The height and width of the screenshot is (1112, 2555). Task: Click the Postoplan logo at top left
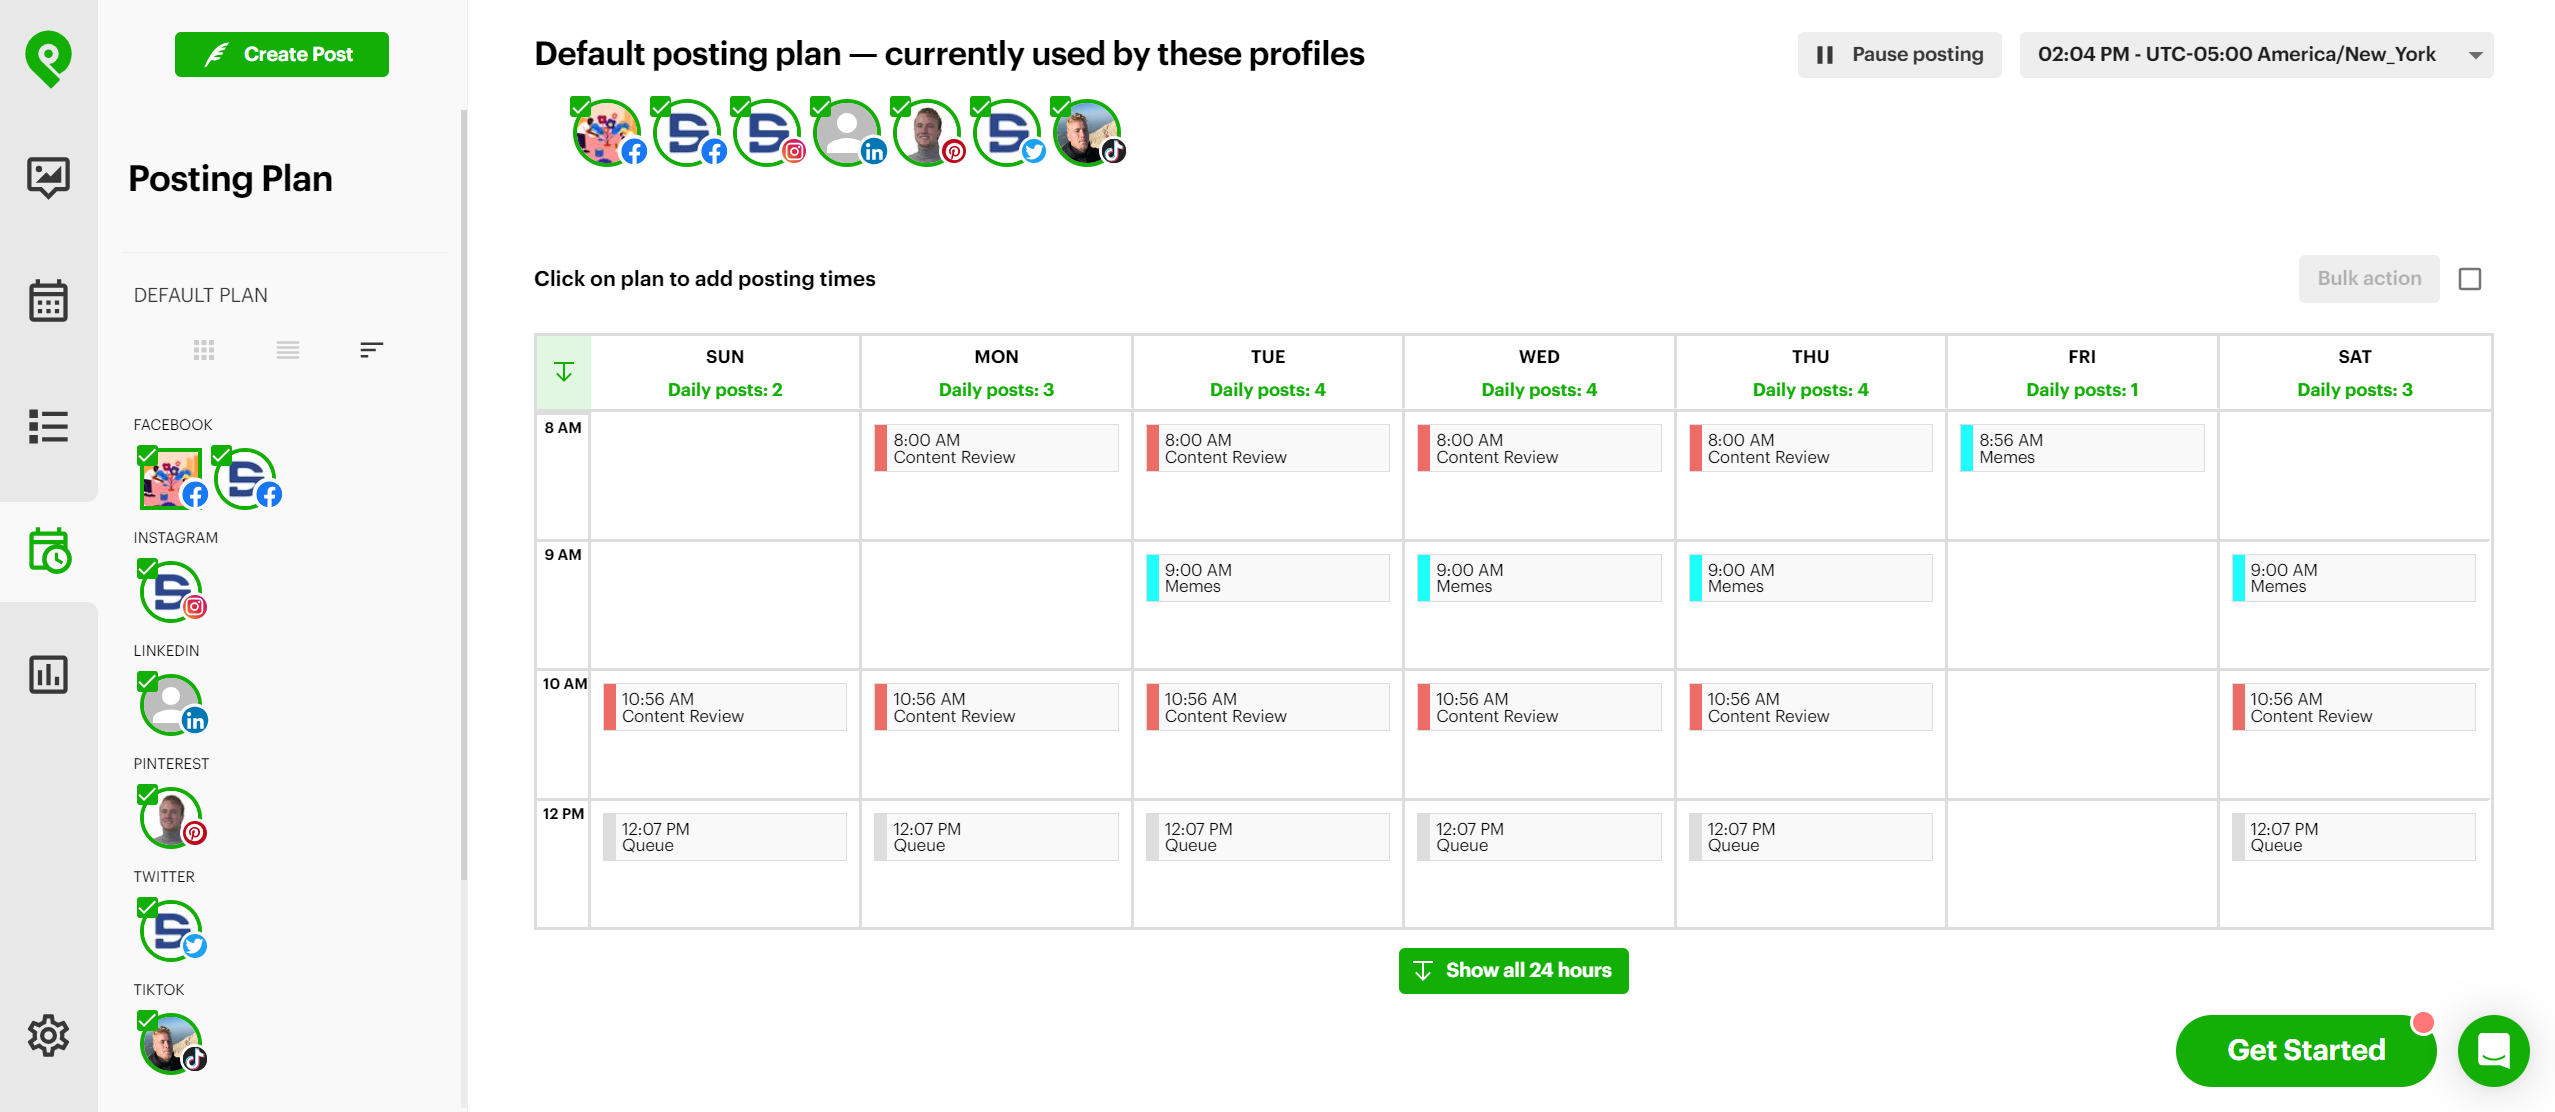tap(47, 57)
